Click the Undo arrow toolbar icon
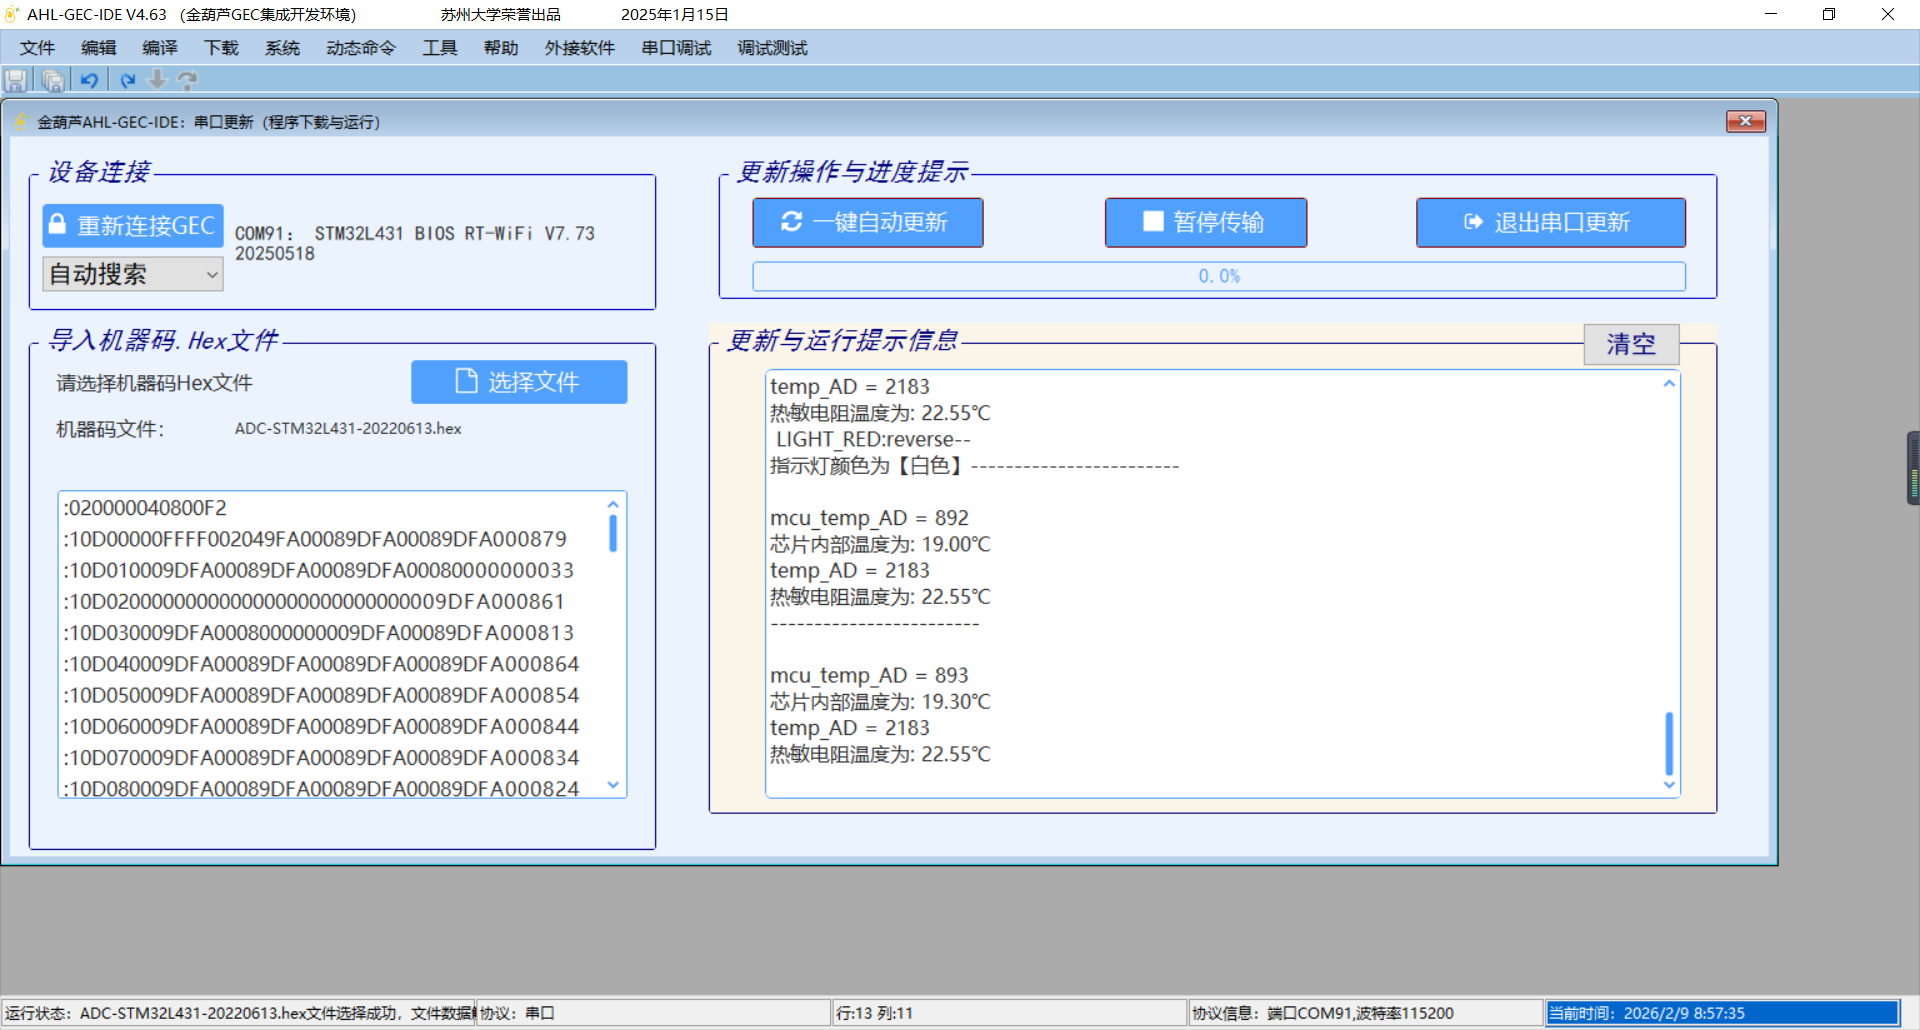The width and height of the screenshot is (1920, 1030). [x=90, y=80]
